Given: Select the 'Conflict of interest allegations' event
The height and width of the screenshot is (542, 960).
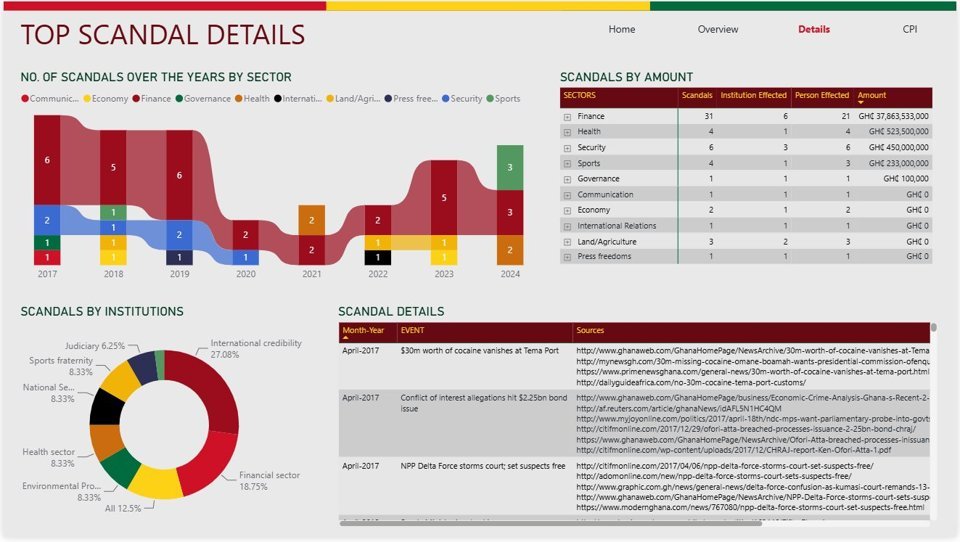Looking at the screenshot, I should click(484, 403).
